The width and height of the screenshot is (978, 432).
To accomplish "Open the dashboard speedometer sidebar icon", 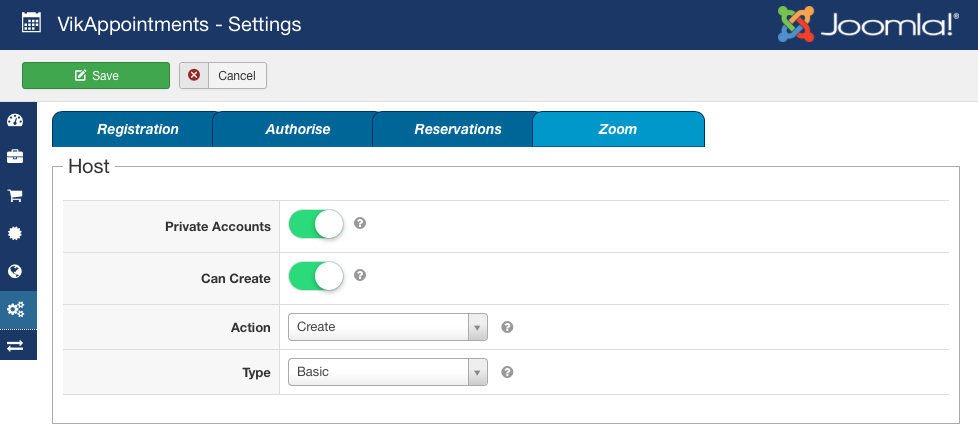I will 15,120.
